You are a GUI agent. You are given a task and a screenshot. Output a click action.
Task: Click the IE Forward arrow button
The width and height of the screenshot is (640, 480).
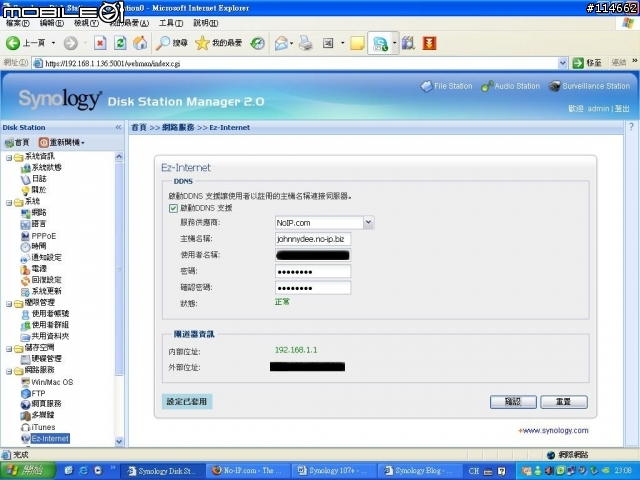pyautogui.click(x=70, y=43)
